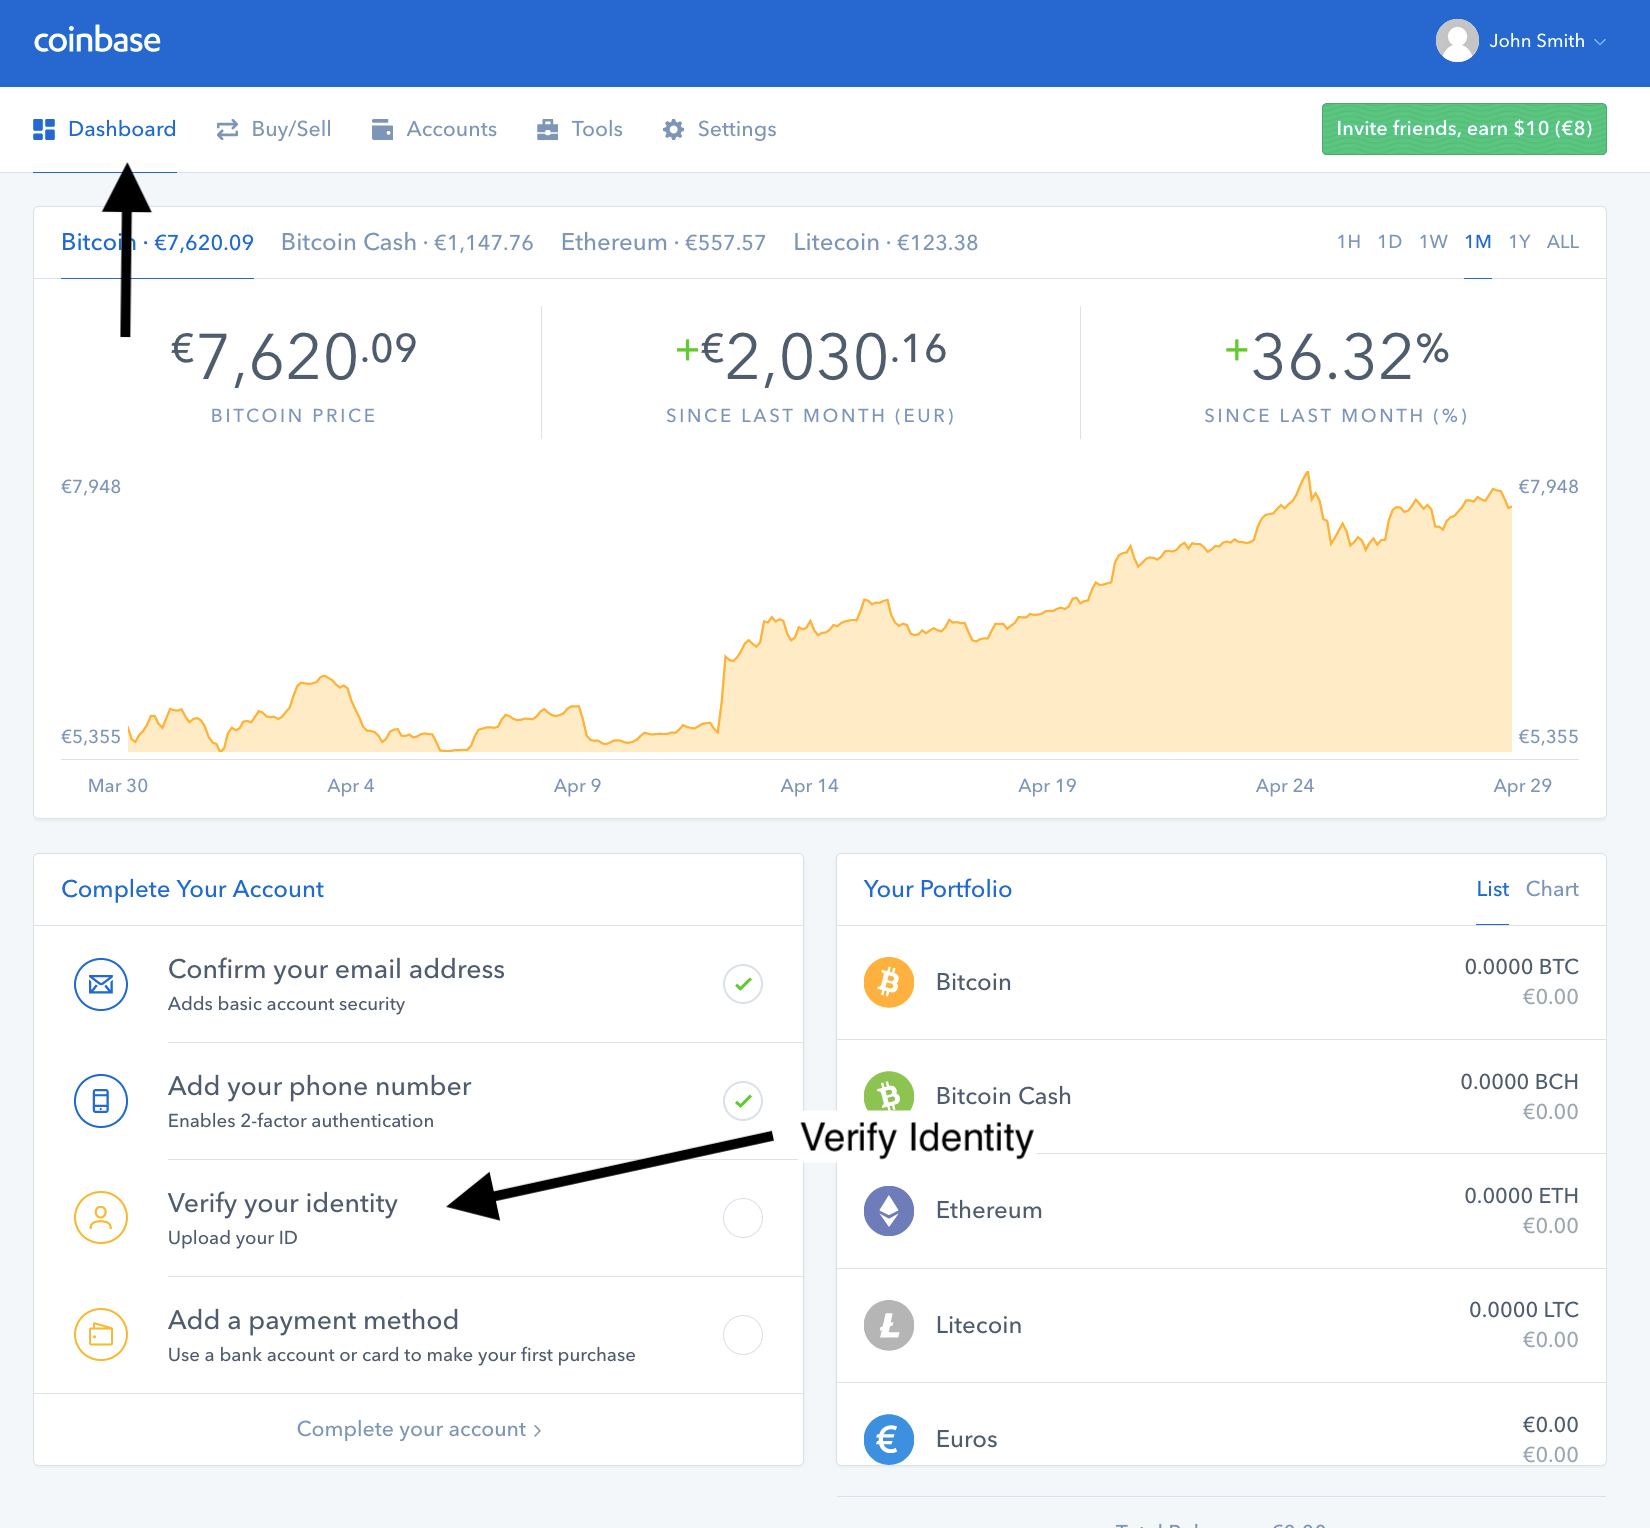Select the Bitcoin coin icon in portfolio
The height and width of the screenshot is (1528, 1650).
[x=888, y=982]
